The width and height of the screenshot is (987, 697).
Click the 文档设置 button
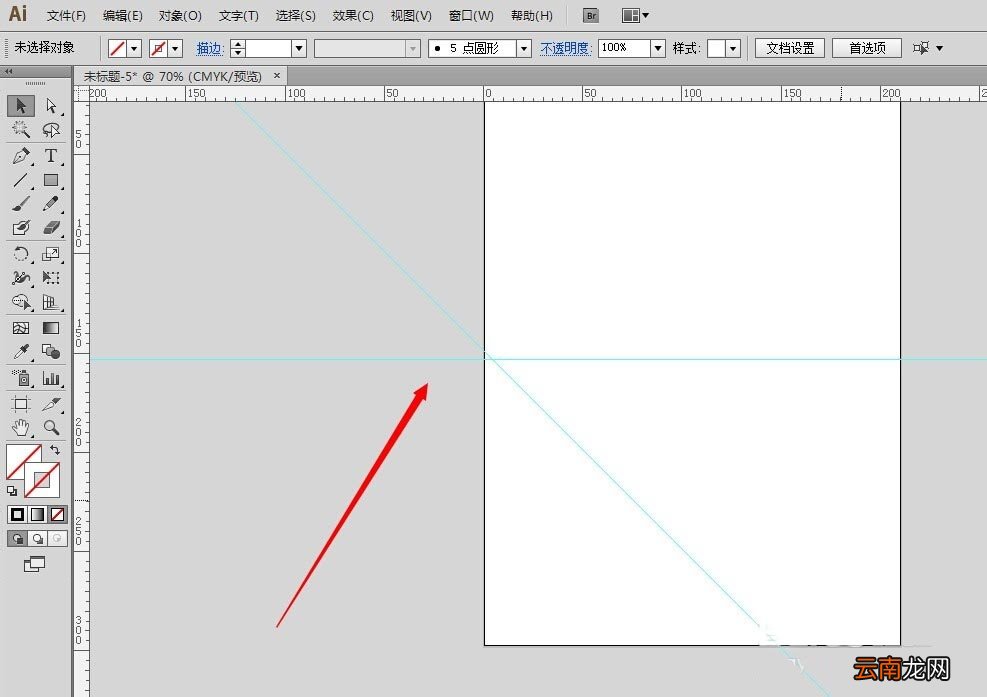click(x=790, y=48)
